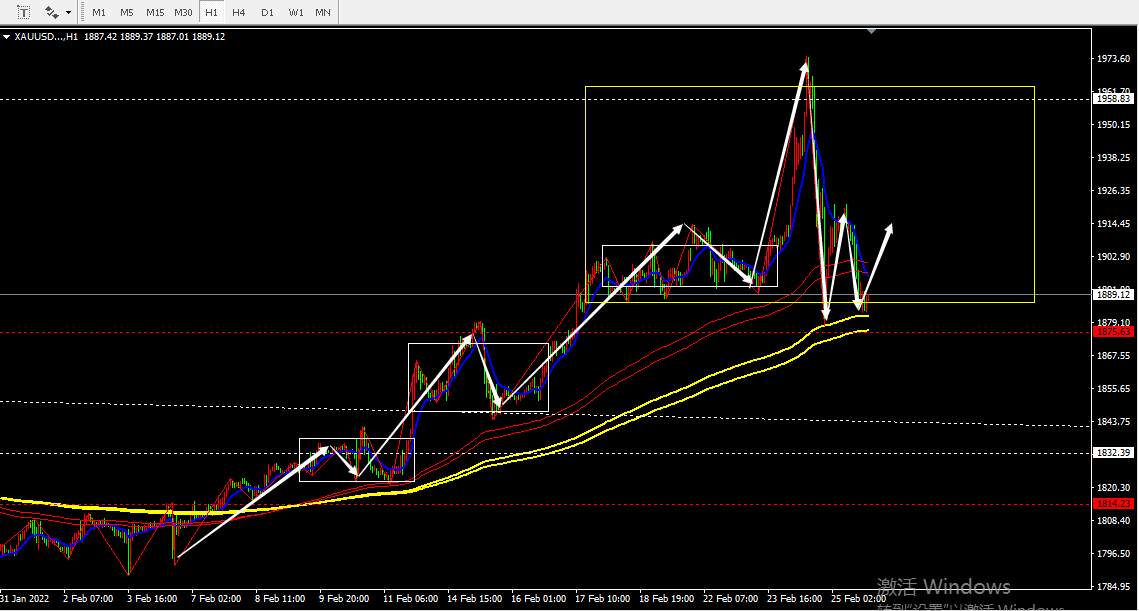Click the 17 Feb 10:00 time label
The height and width of the screenshot is (611, 1139).
[x=602, y=599]
